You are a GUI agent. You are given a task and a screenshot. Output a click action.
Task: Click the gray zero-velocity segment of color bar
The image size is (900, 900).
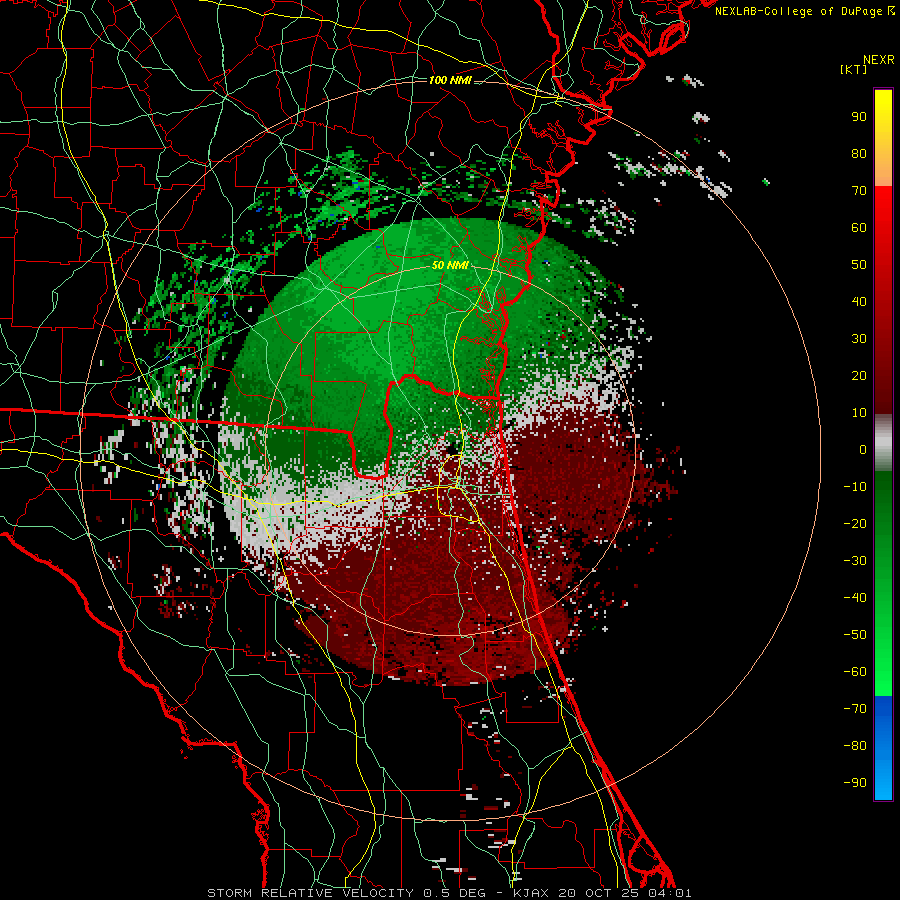coord(883,443)
